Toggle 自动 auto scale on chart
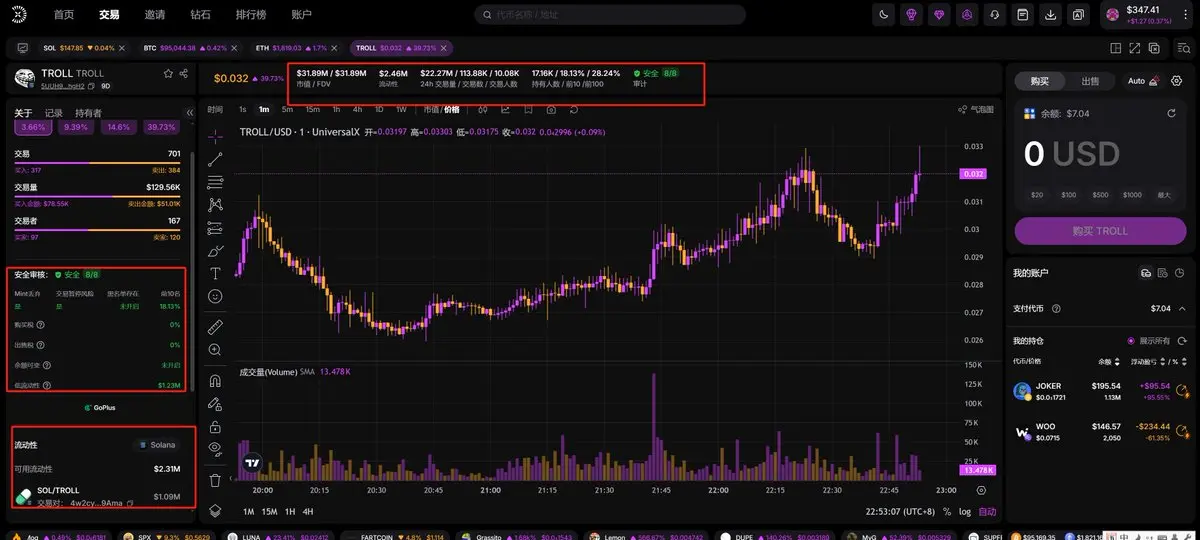The width and height of the screenshot is (1200, 540). click(987, 511)
